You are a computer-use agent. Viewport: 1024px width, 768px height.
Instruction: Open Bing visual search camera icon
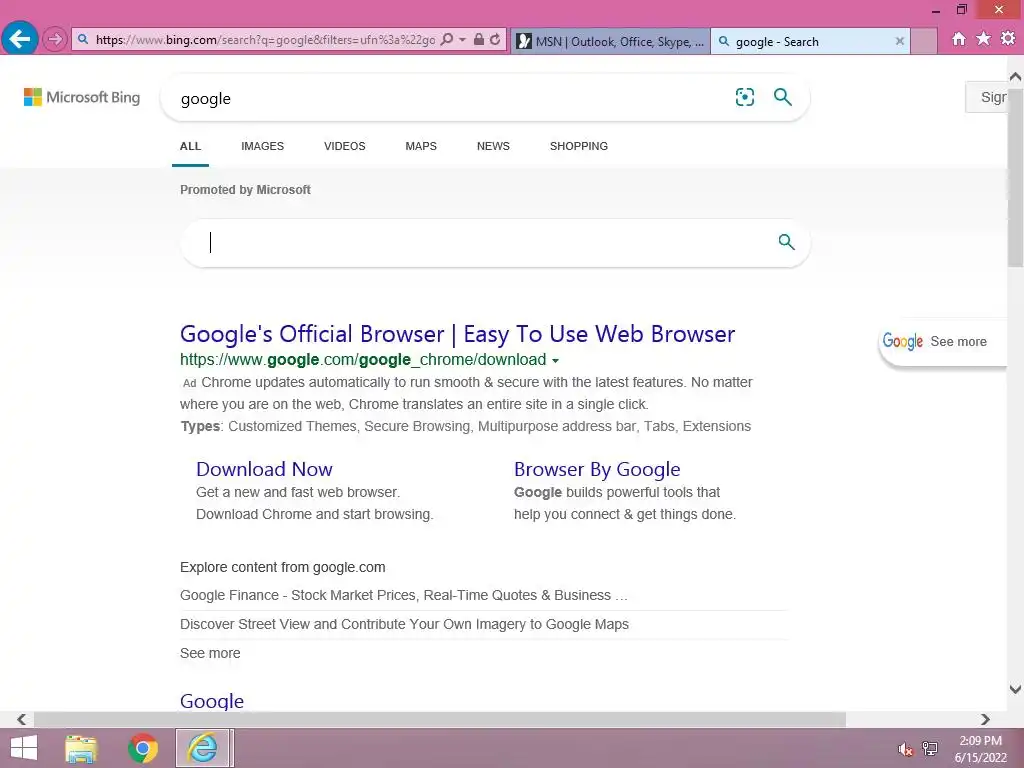click(x=744, y=97)
